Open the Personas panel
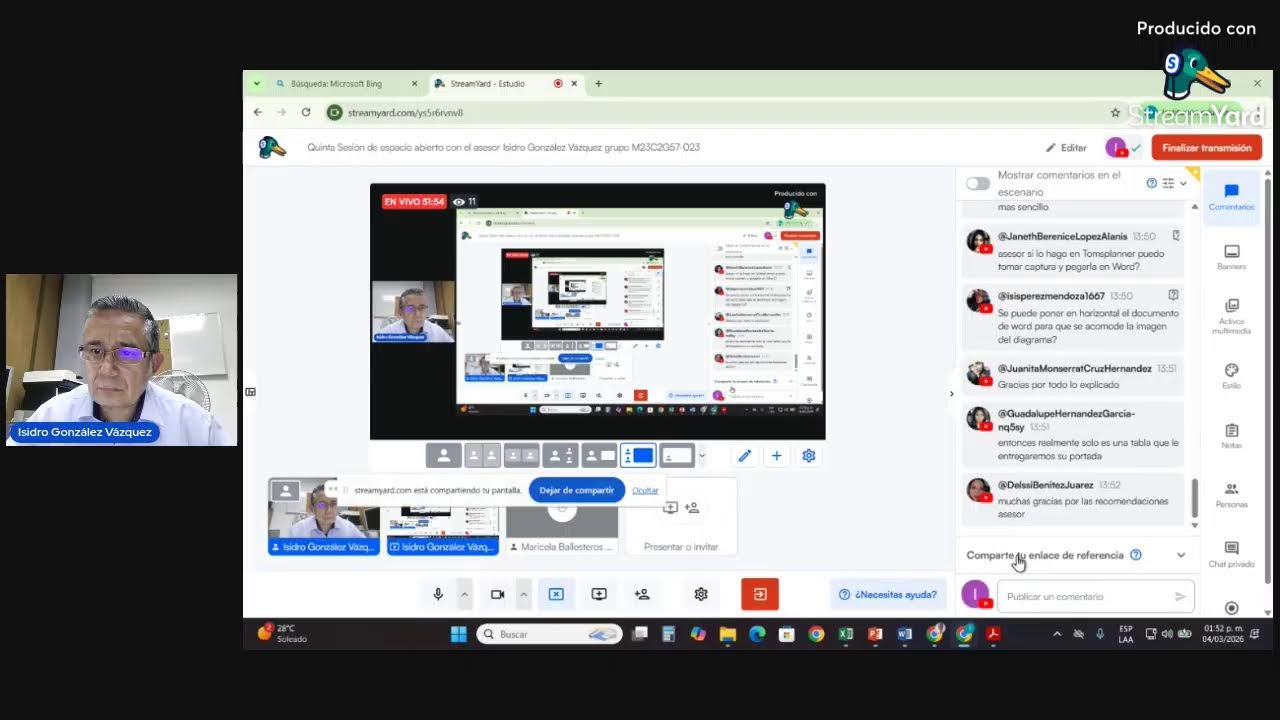The height and width of the screenshot is (720, 1280). (1231, 495)
